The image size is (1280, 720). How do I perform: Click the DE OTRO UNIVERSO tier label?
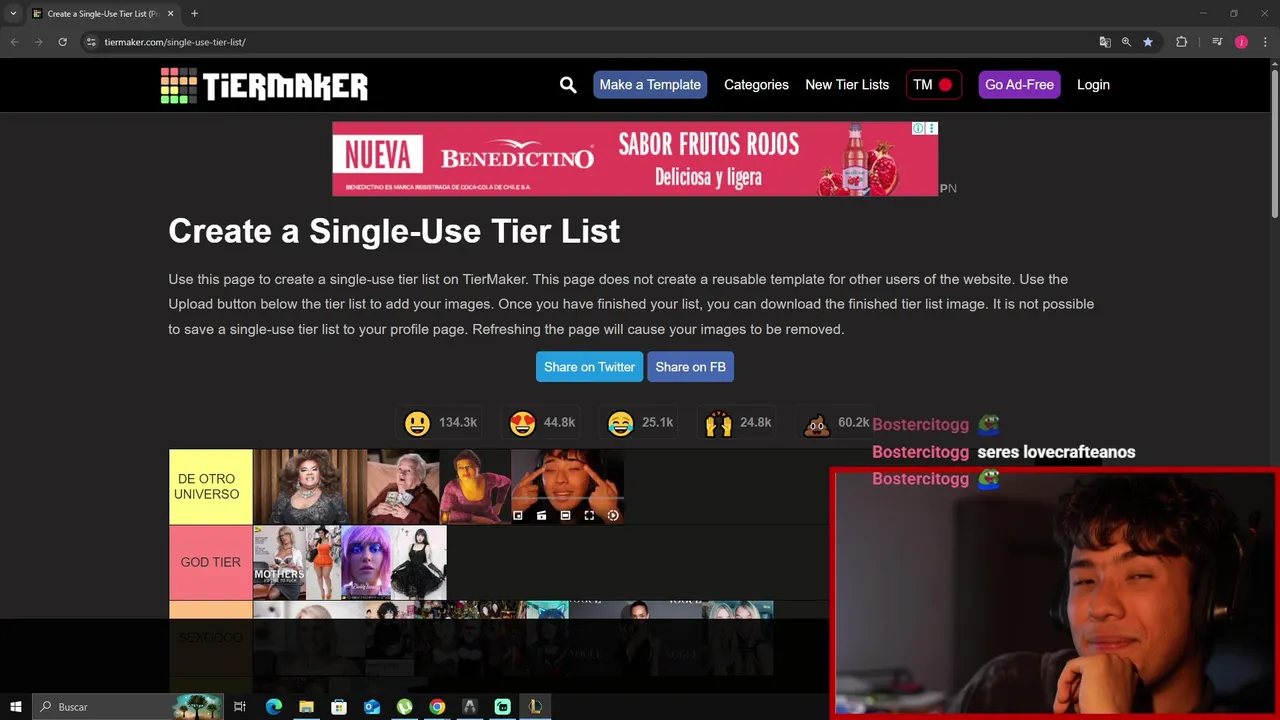(x=210, y=487)
